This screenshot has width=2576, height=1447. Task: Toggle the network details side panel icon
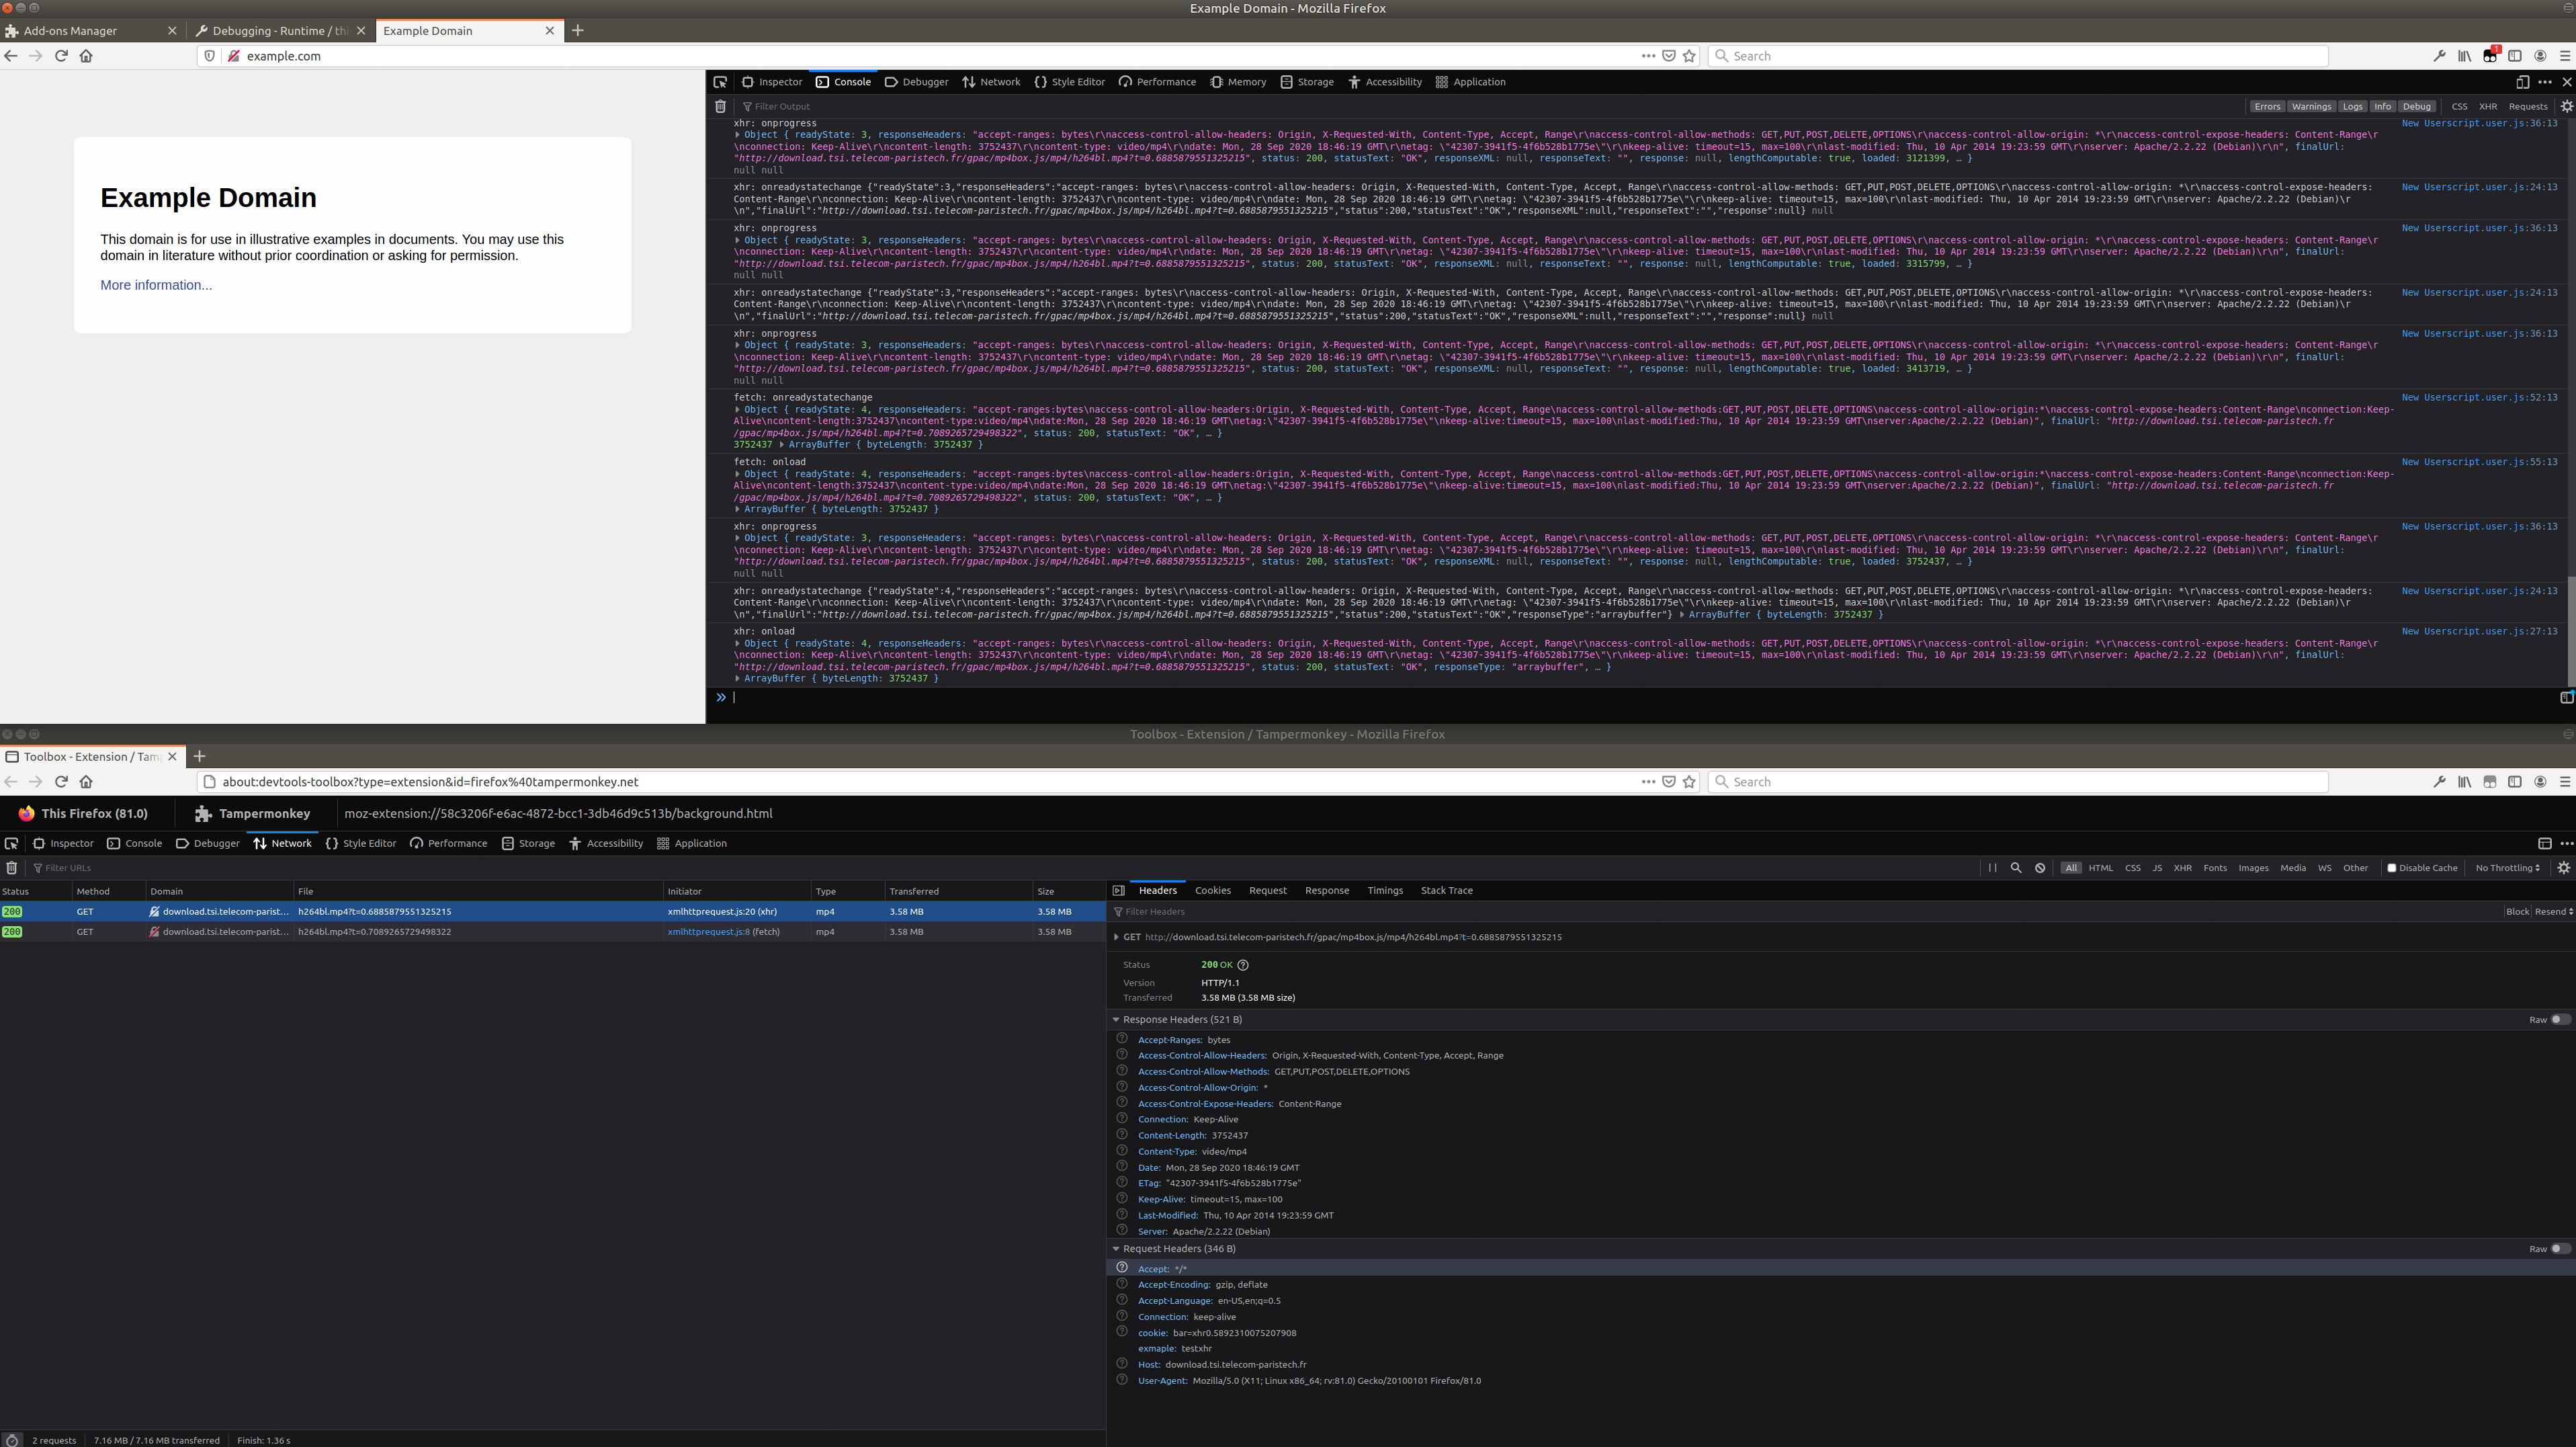coord(1119,890)
